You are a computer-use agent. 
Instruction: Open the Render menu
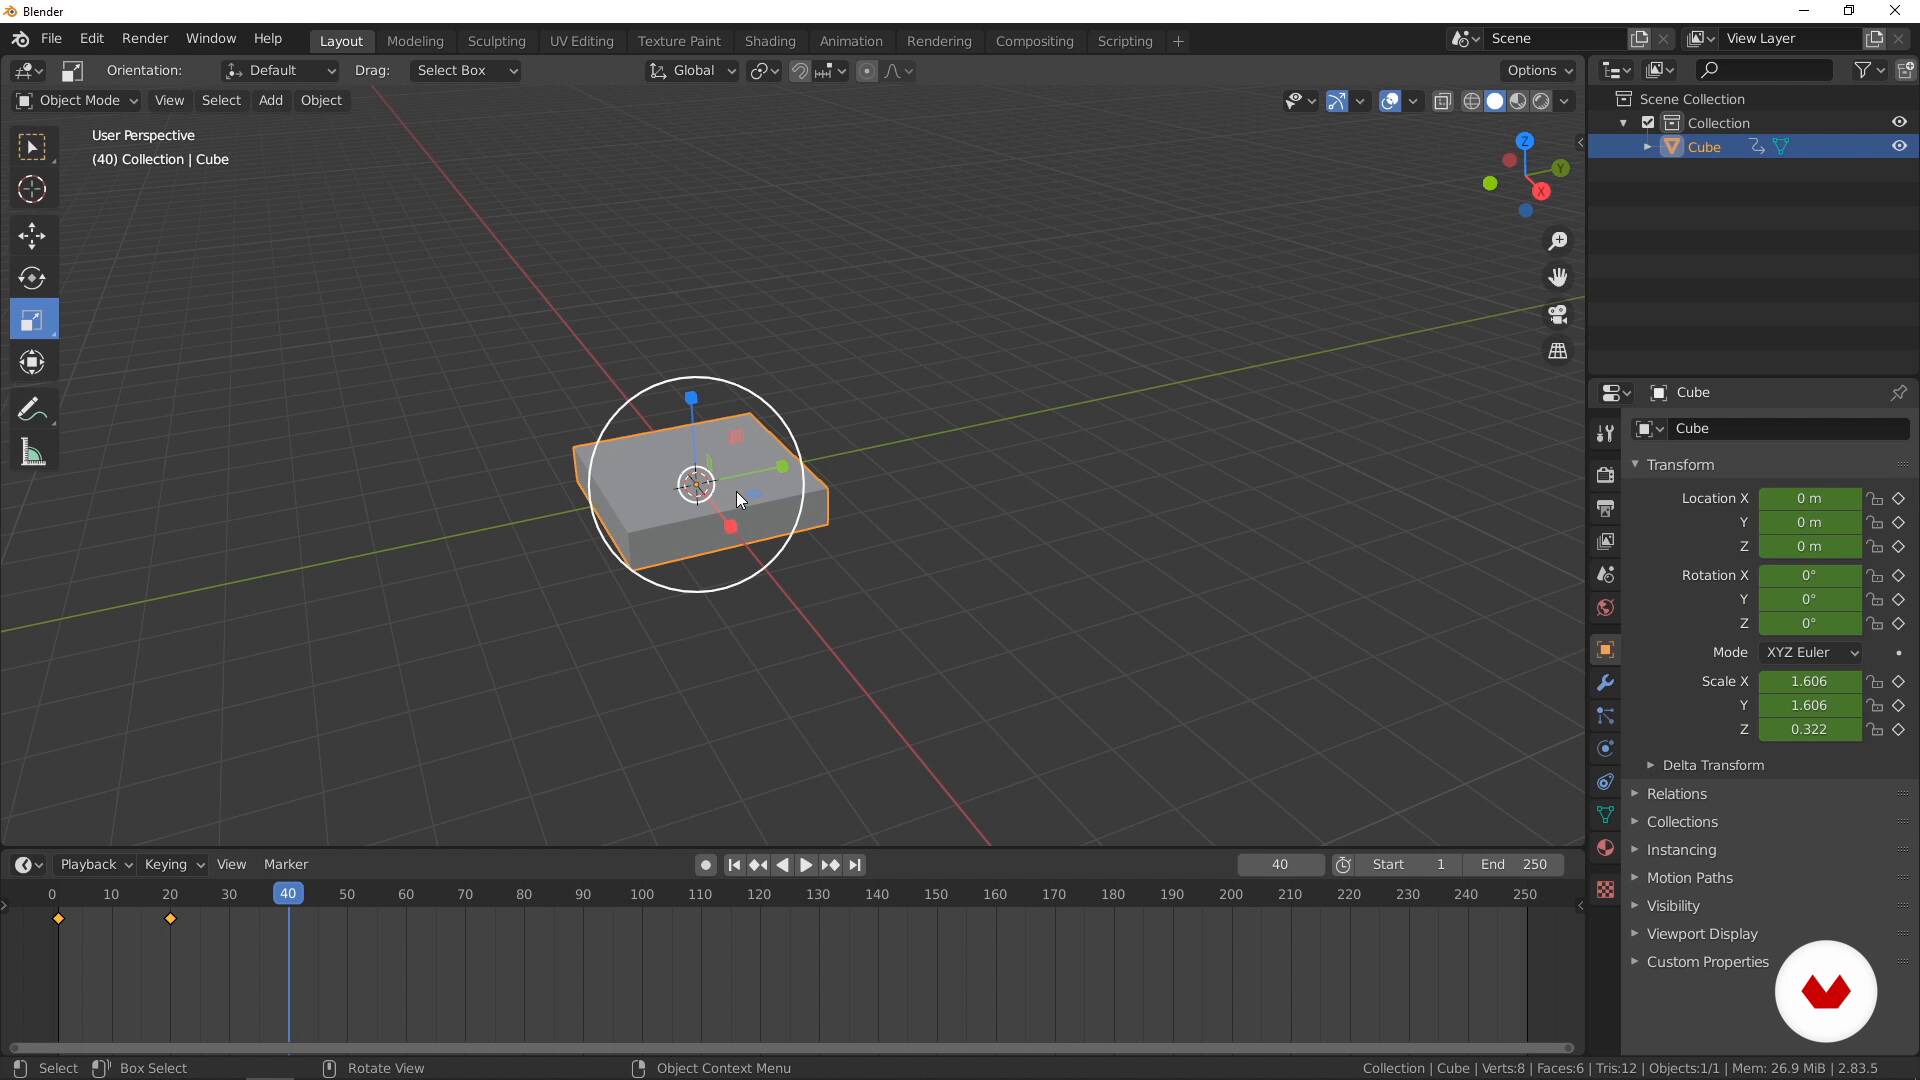145,38
